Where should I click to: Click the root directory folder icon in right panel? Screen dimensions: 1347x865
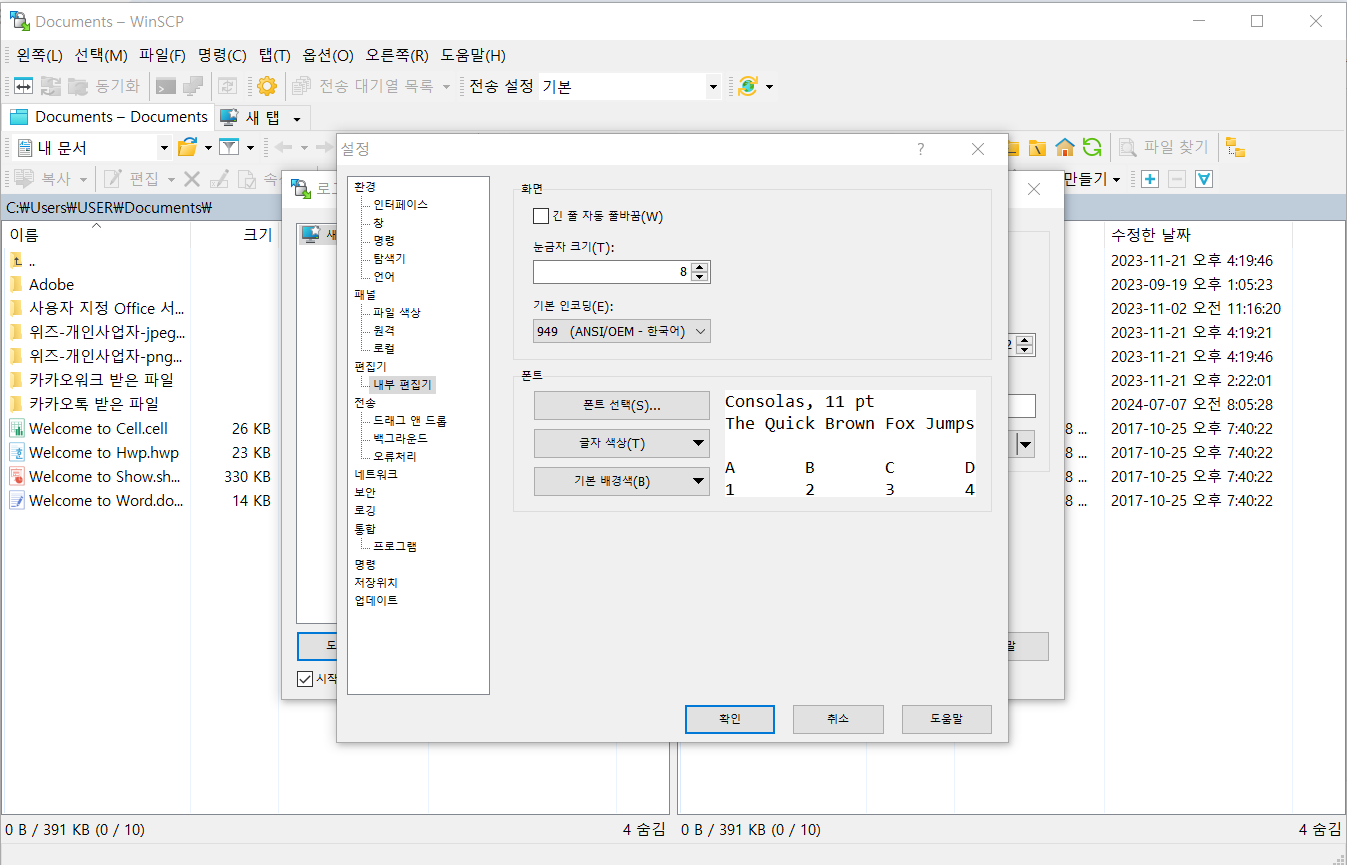(1038, 148)
